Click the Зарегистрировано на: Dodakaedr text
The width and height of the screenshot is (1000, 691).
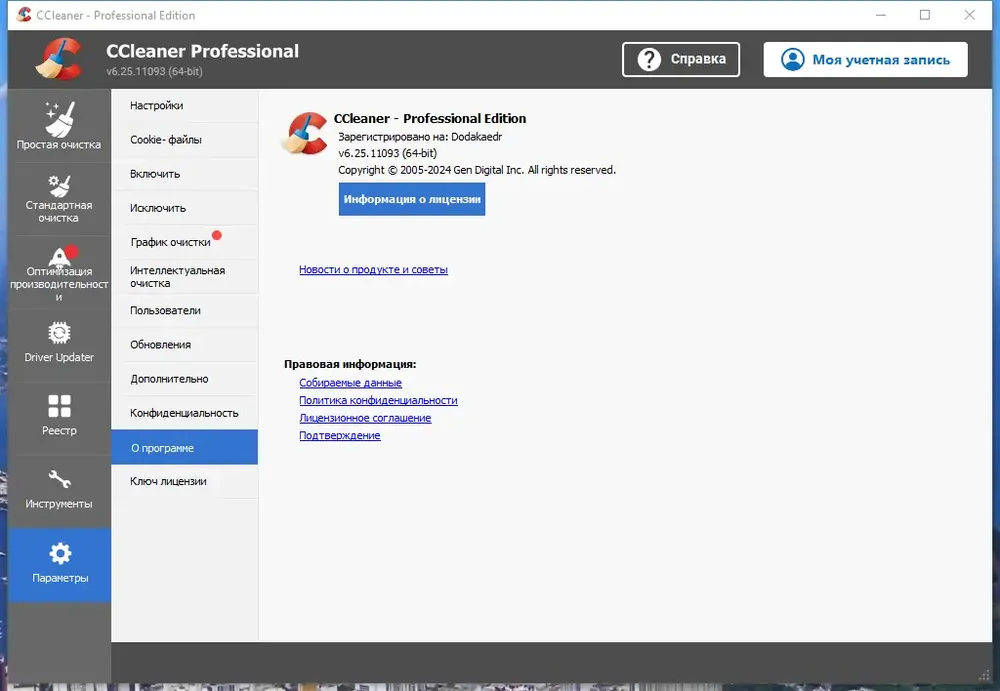click(x=420, y=137)
